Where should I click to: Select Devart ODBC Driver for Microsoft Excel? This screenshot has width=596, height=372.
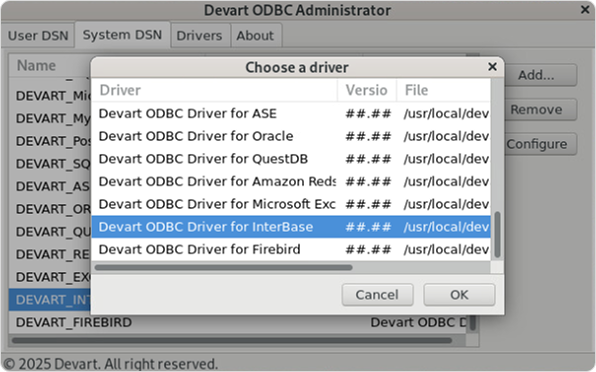tap(291, 204)
